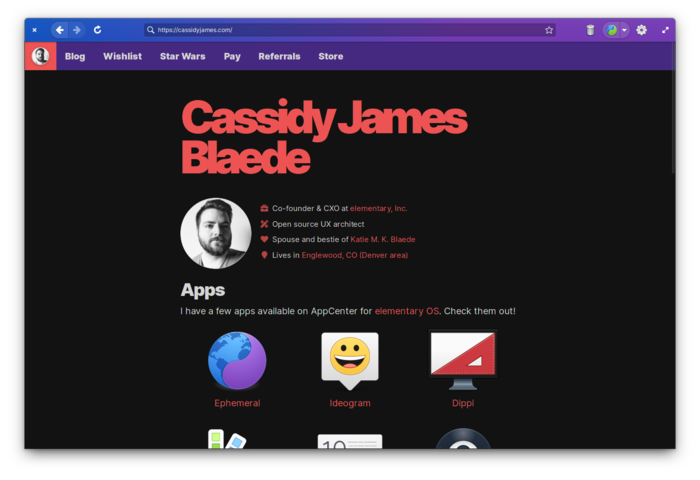Image resolution: width=700 pixels, height=480 pixels.
Task: Click the Dippi monitor app icon
Action: coord(462,360)
